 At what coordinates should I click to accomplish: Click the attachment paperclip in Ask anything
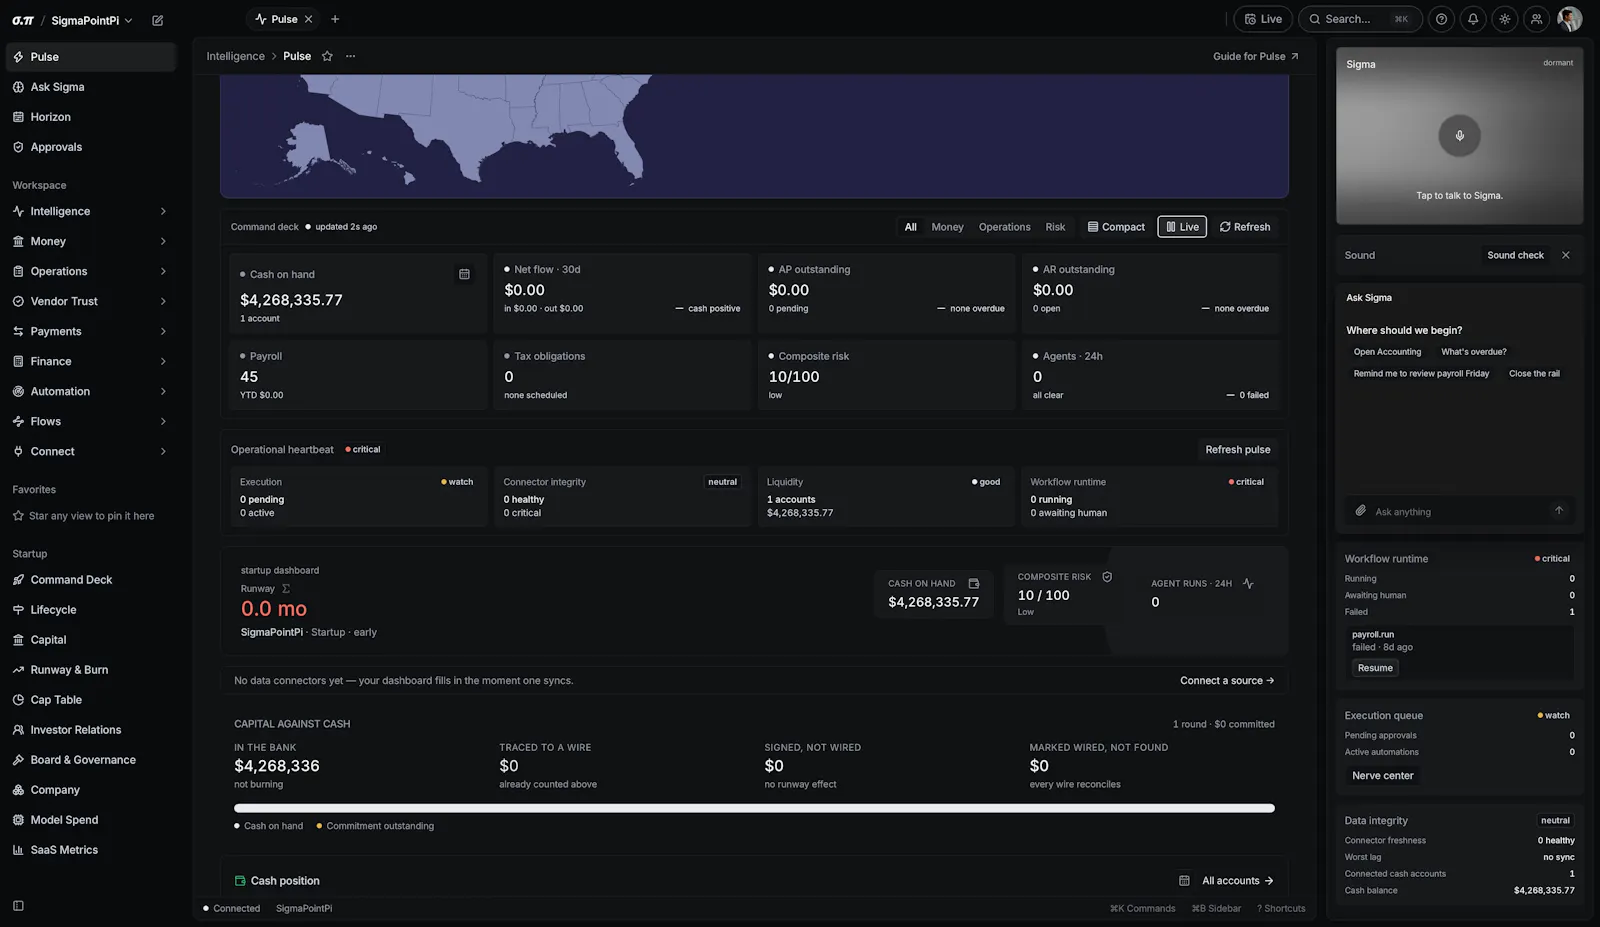point(1360,511)
